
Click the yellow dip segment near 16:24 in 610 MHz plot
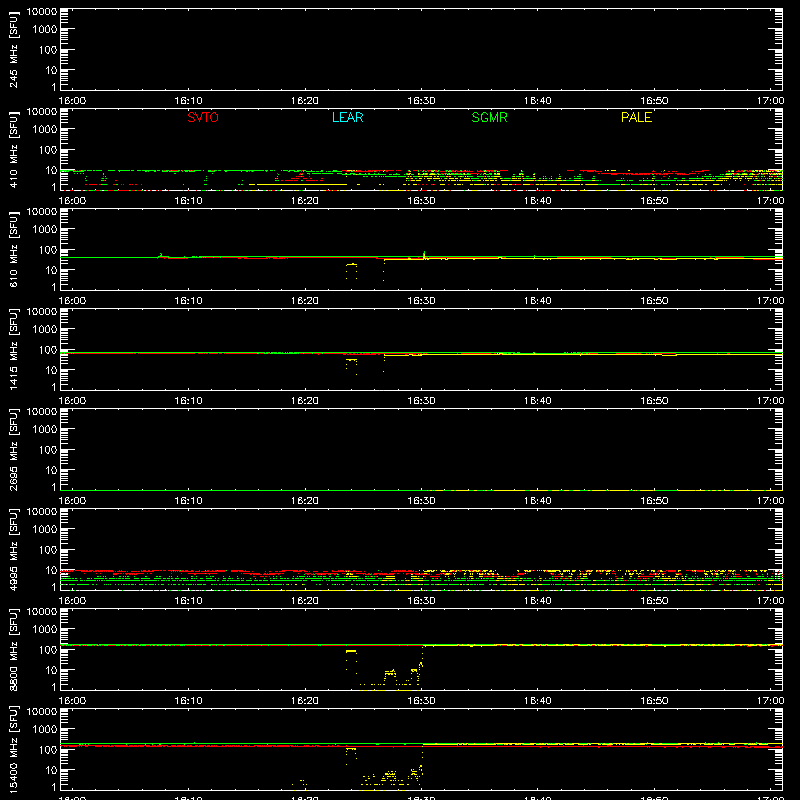[x=352, y=265]
